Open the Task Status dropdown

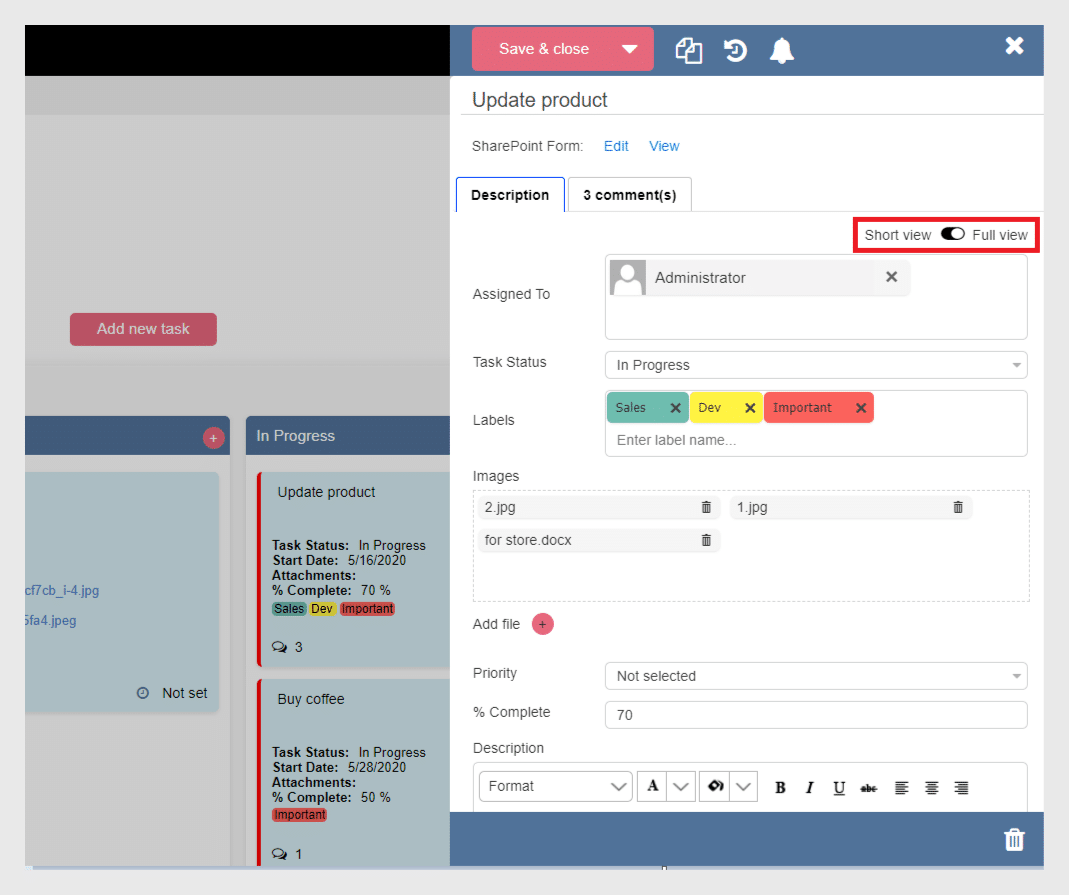(x=815, y=365)
